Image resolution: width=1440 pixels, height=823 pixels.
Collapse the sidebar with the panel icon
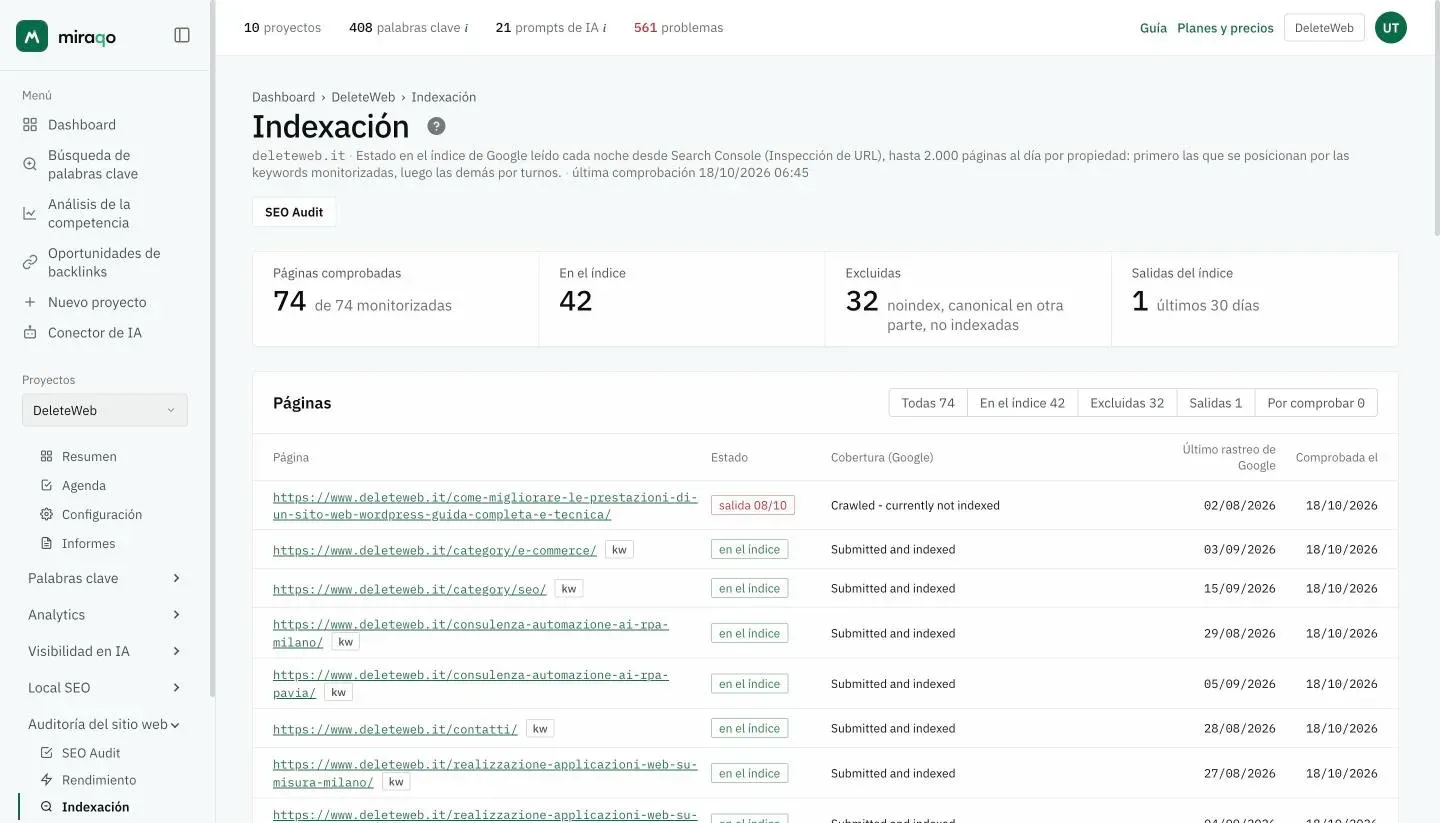[x=182, y=35]
